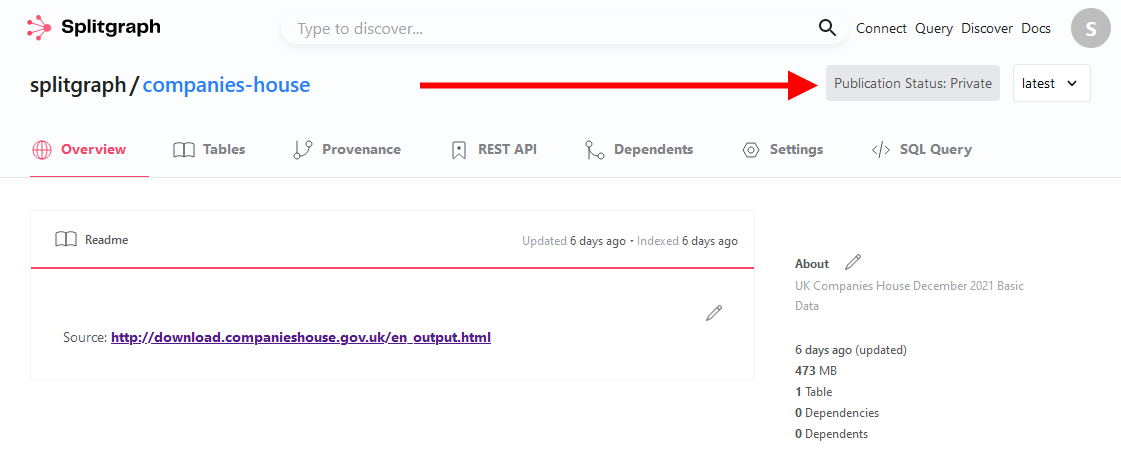Screen dimensions: 1121x458
Task: Edit the About description pencil icon
Action: [853, 262]
